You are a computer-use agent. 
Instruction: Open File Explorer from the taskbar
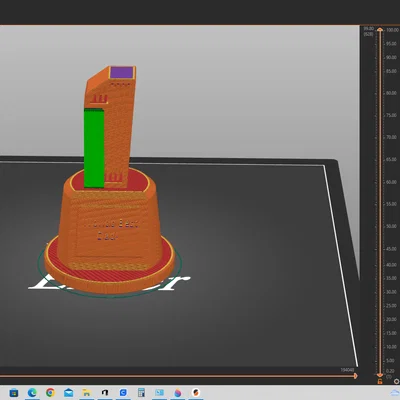pyautogui.click(x=87, y=393)
